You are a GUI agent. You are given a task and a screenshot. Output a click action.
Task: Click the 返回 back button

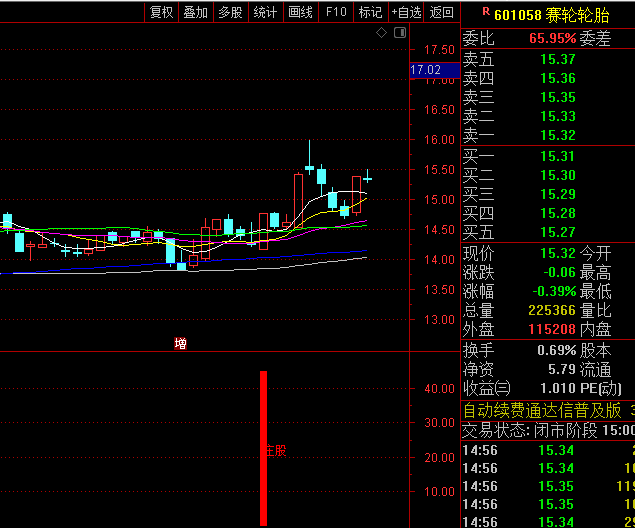pyautogui.click(x=441, y=12)
